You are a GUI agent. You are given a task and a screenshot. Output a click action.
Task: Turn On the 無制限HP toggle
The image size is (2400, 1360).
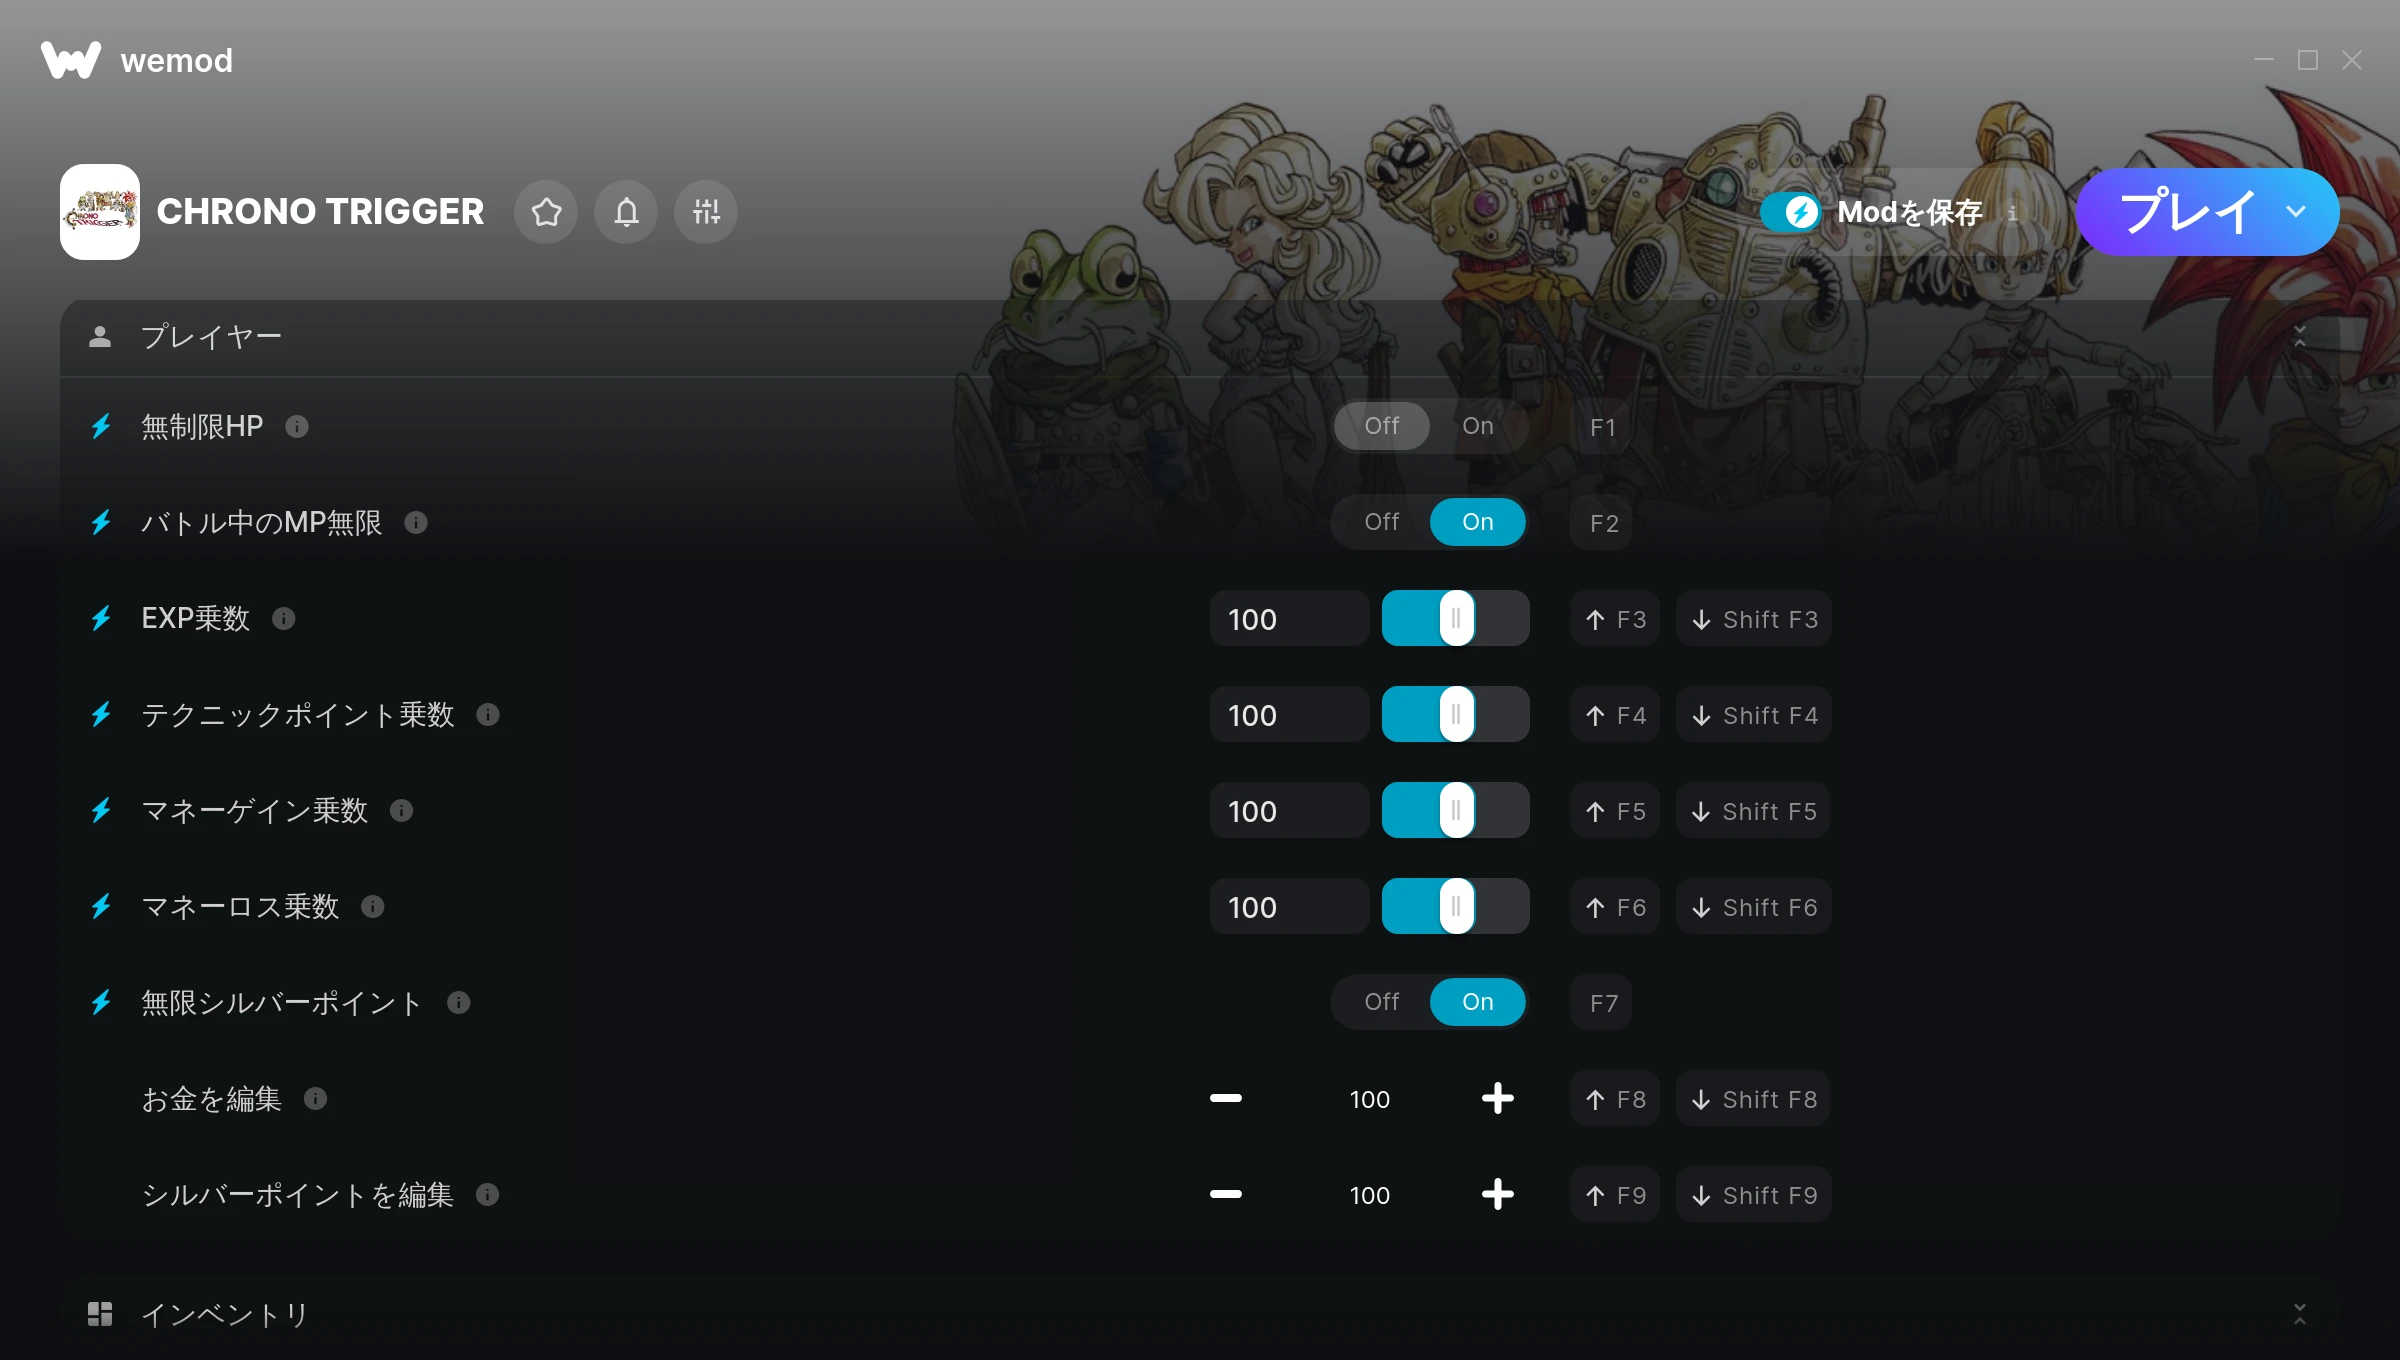[x=1478, y=426]
